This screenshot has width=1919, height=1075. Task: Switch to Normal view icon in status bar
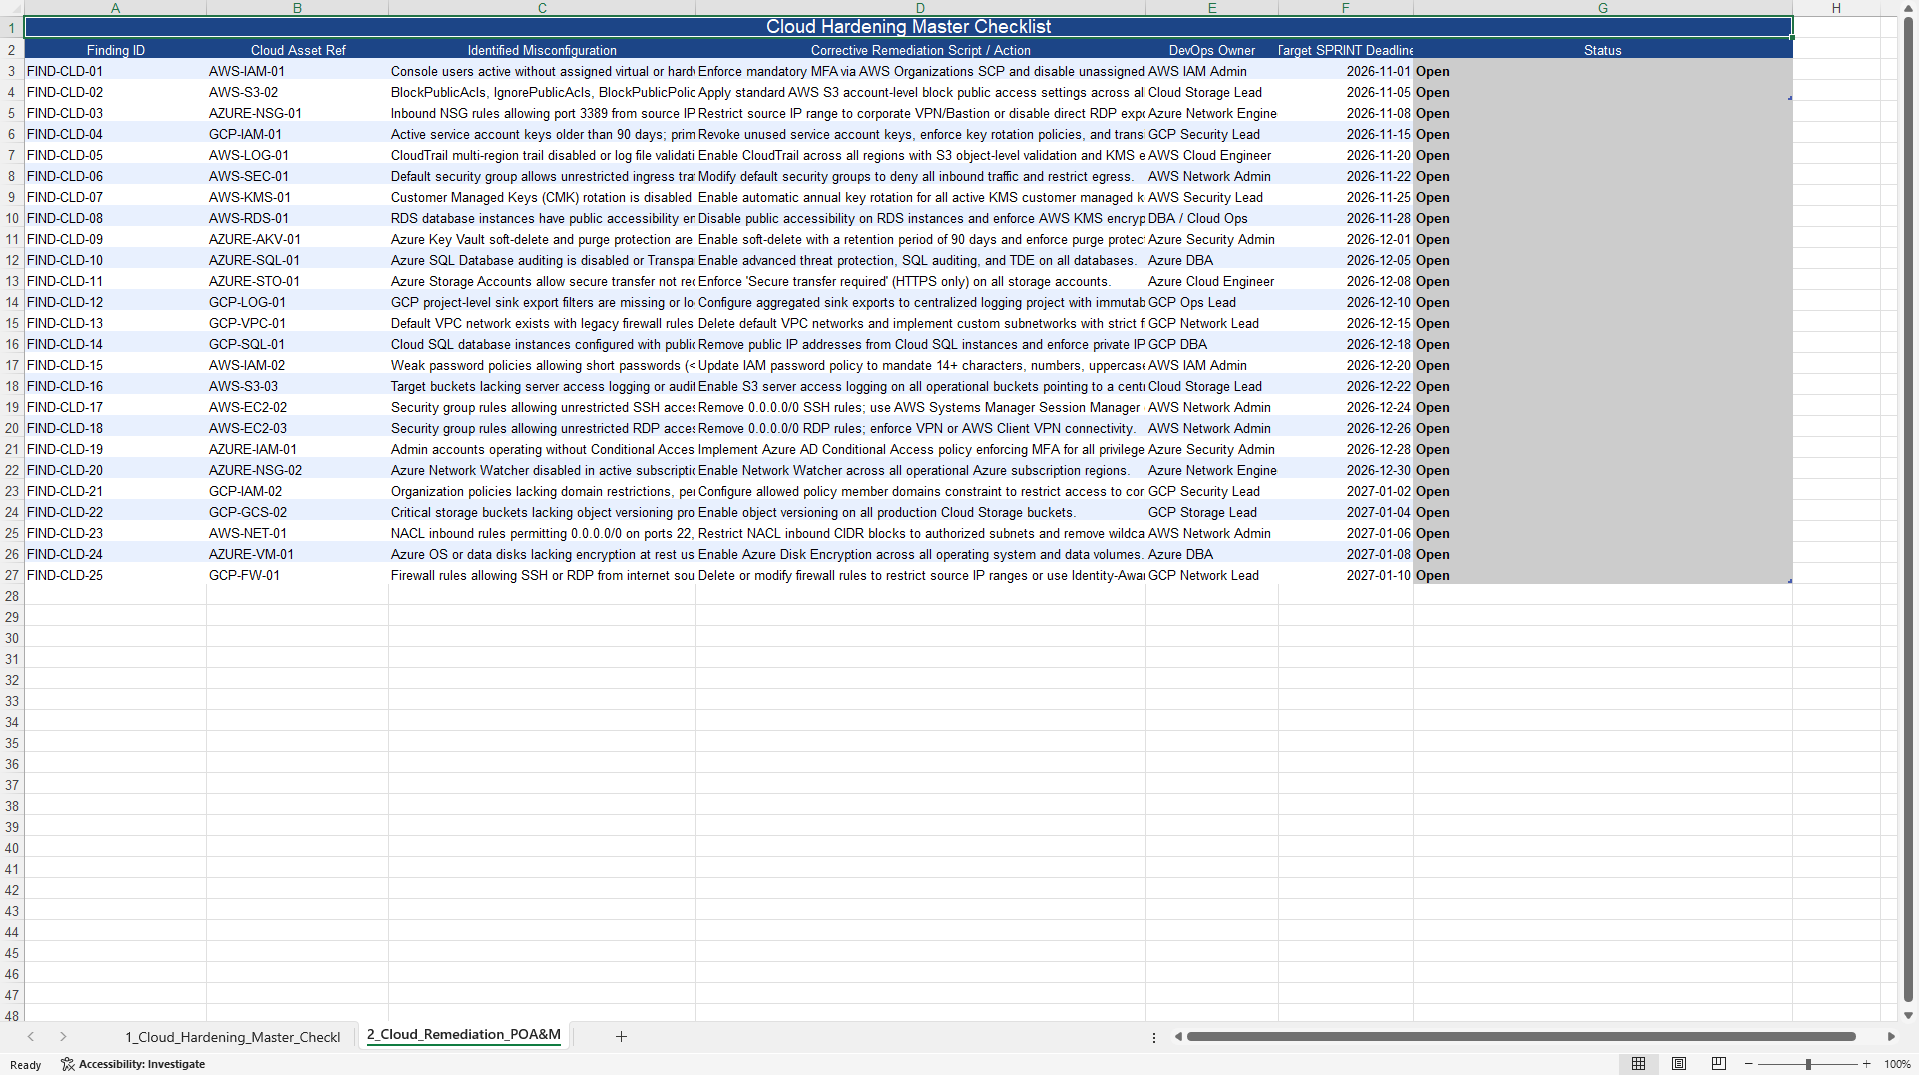pyautogui.click(x=1638, y=1063)
